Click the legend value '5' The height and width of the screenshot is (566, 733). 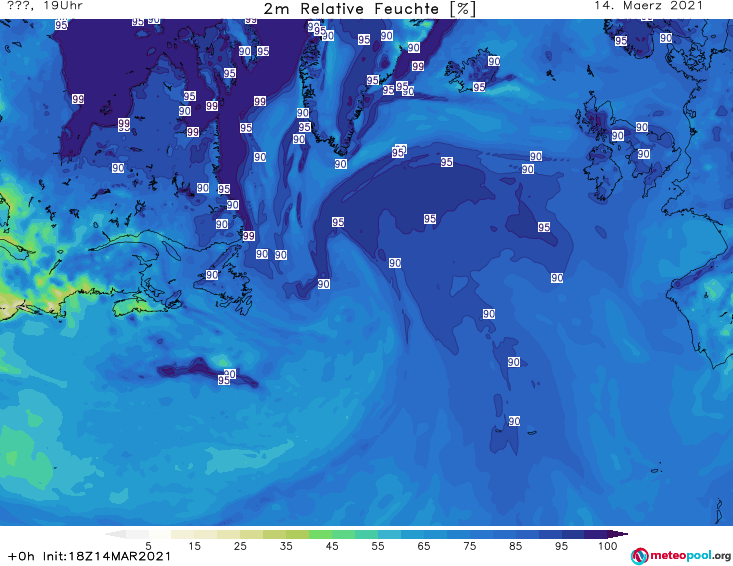click(x=148, y=546)
